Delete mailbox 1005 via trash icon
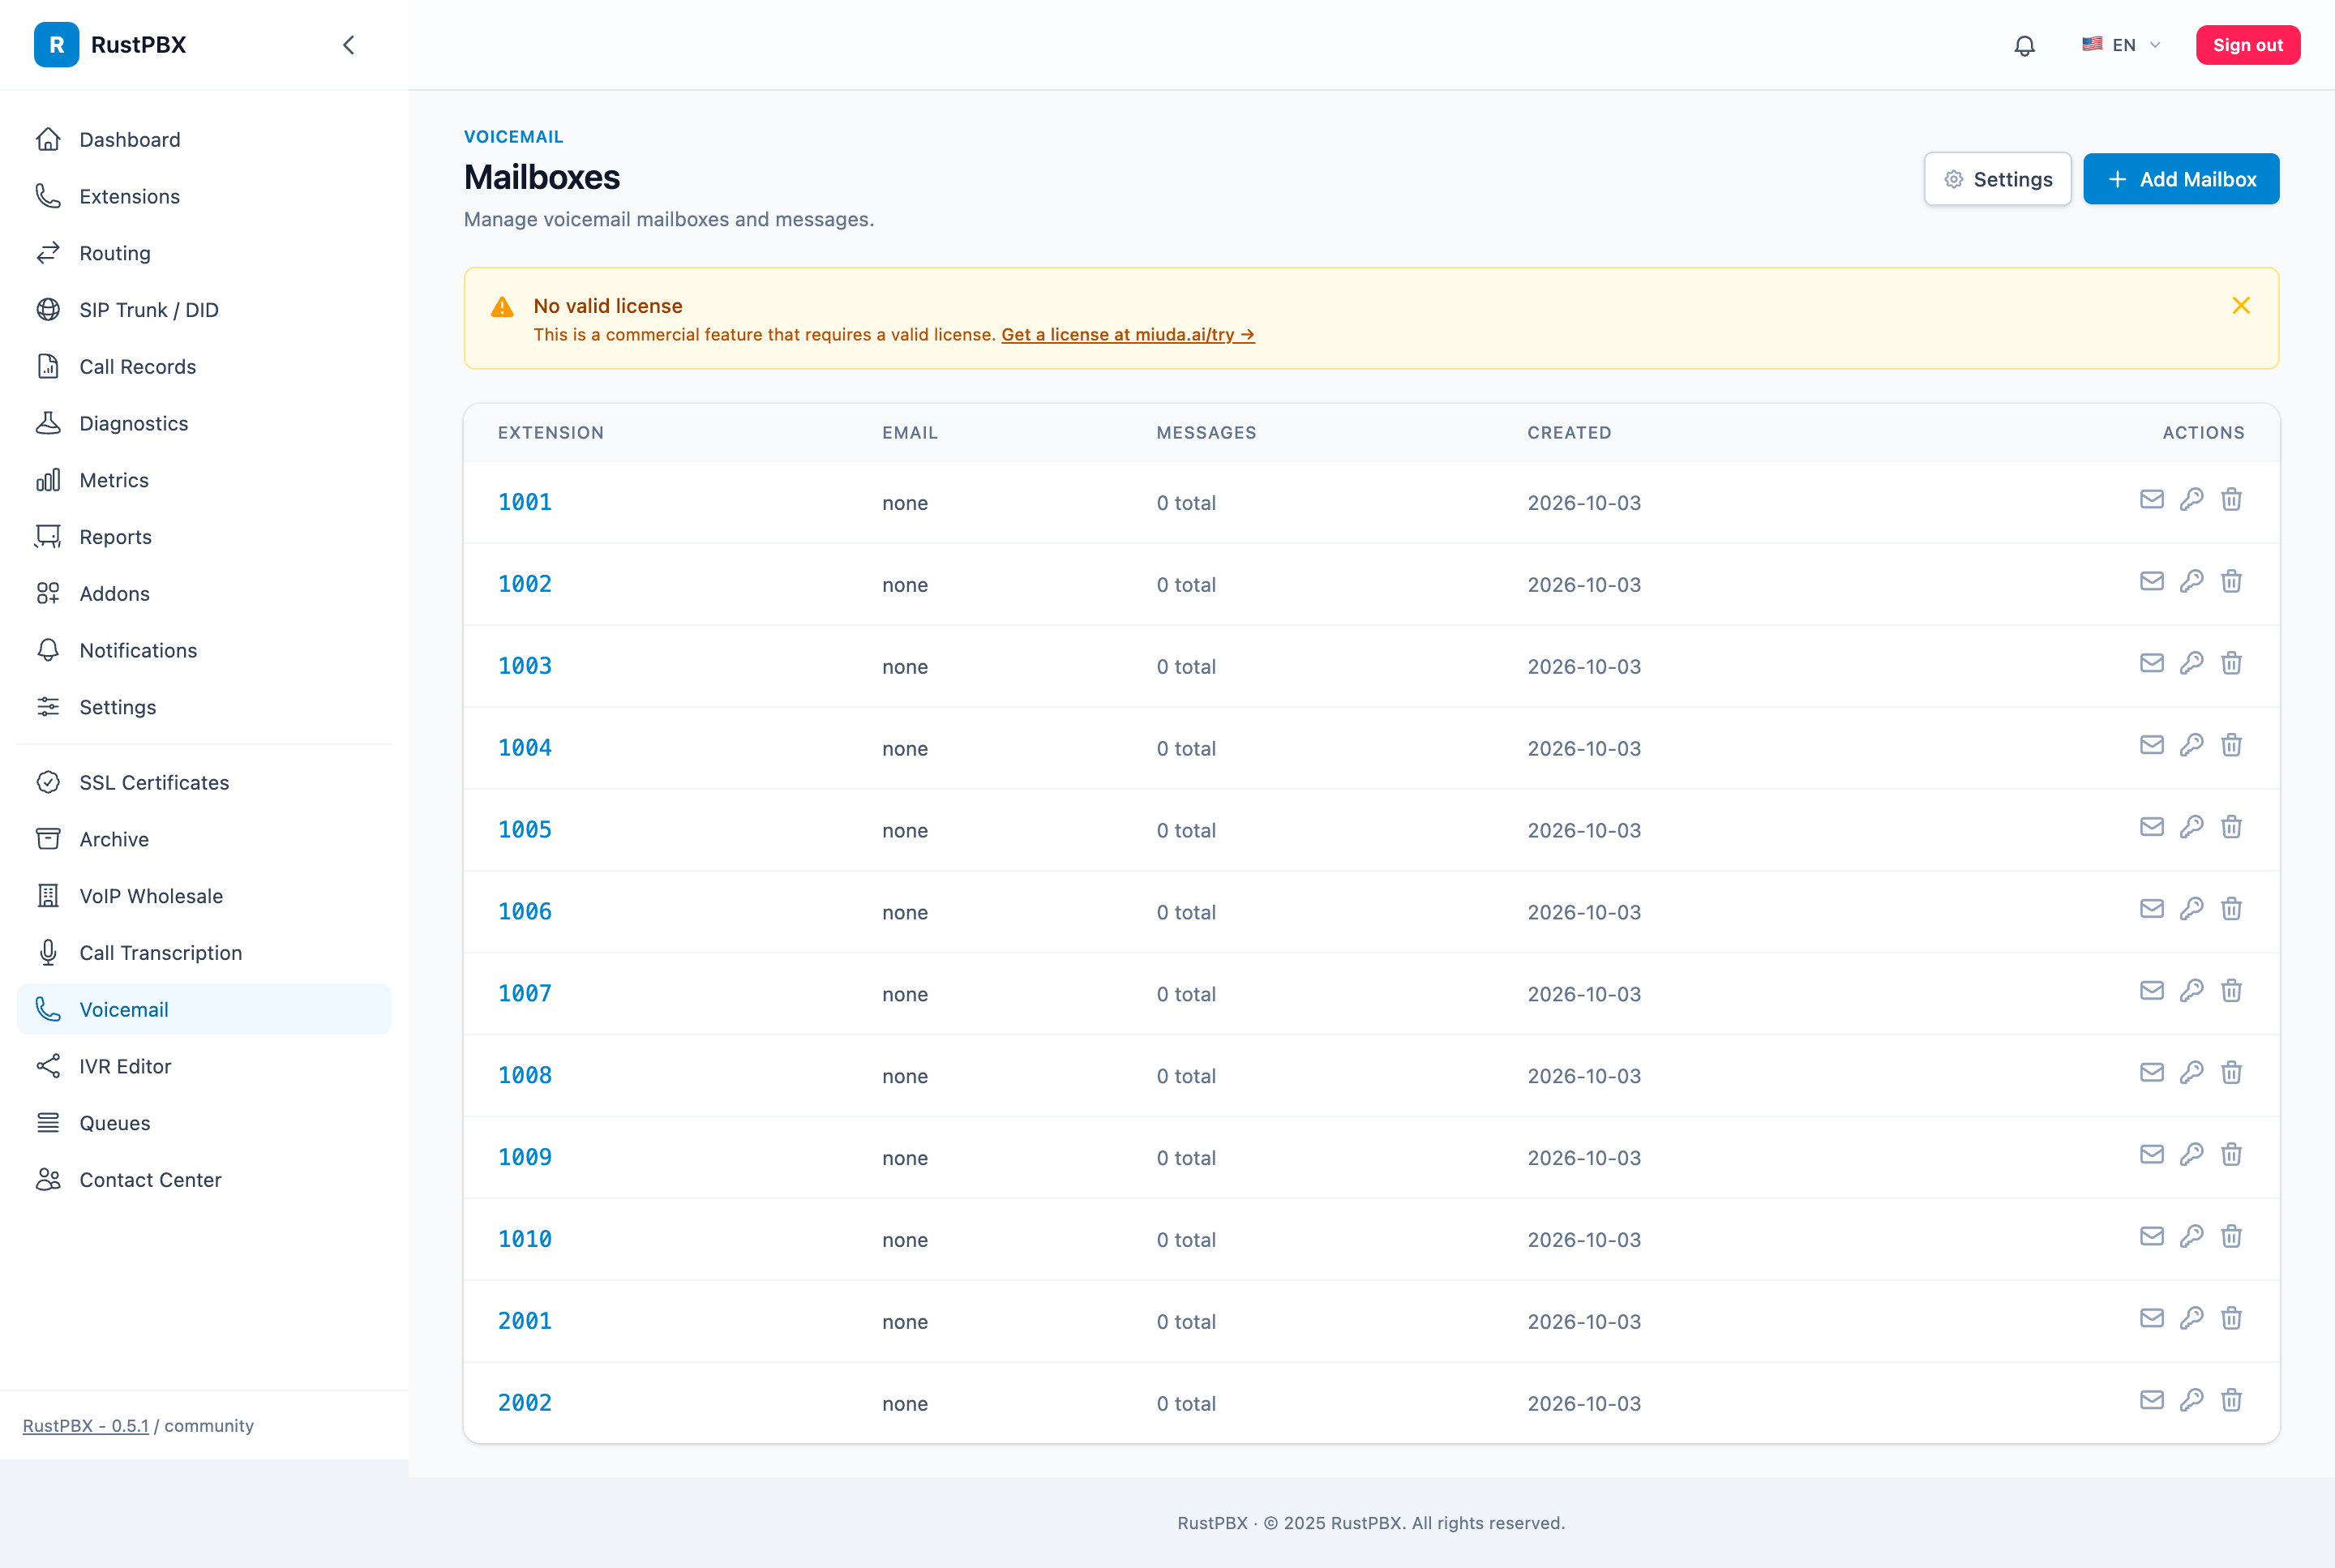The width and height of the screenshot is (2335, 1568). (x=2231, y=827)
